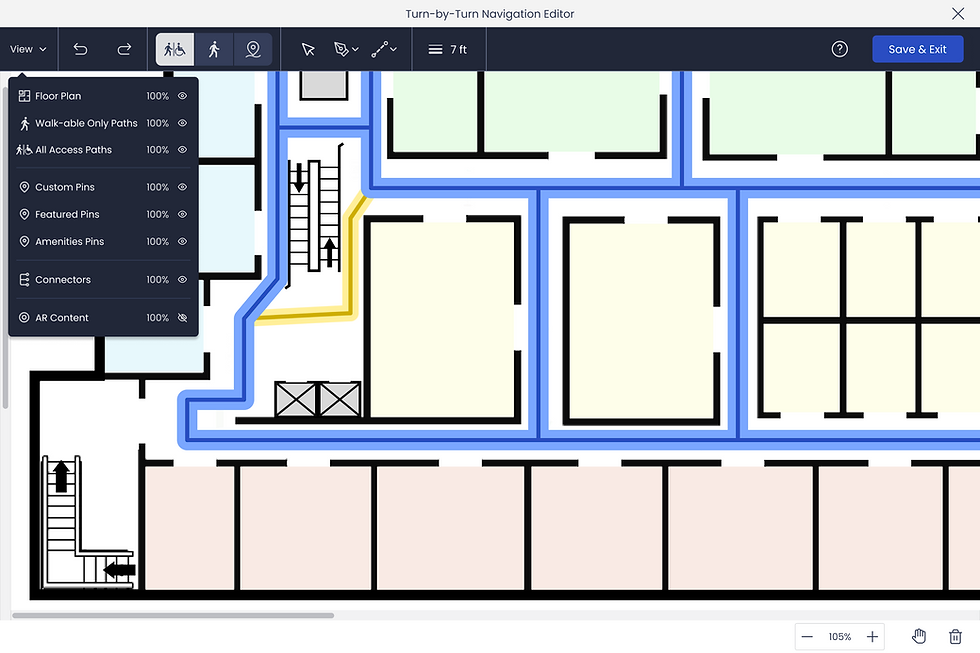
Task: Adjust All Access Paths opacity 100%
Action: (158, 149)
